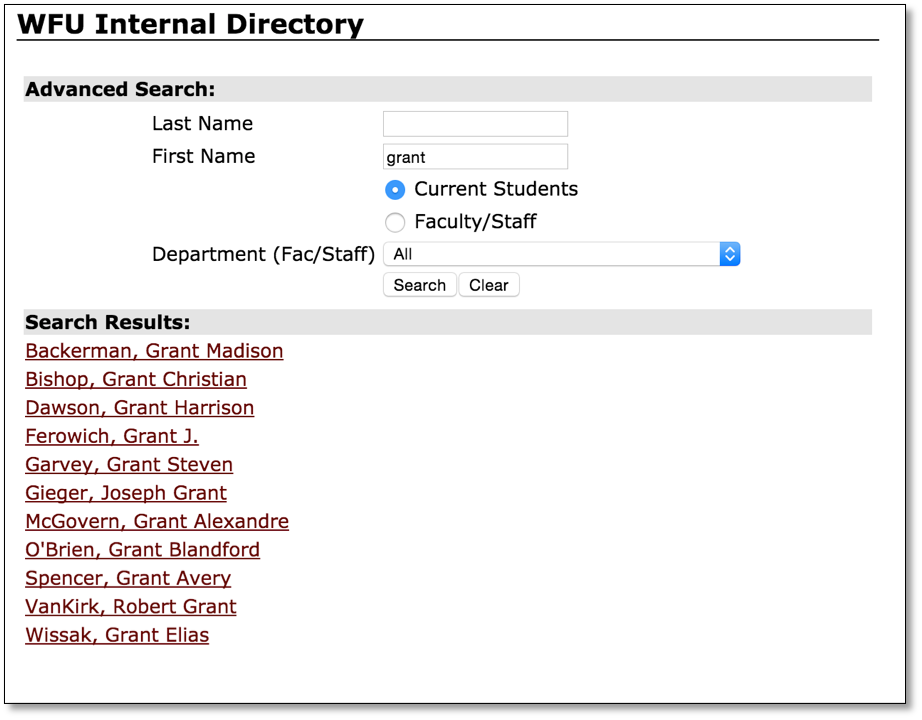Open the Department (Fac/Staff) dropdown

click(560, 254)
